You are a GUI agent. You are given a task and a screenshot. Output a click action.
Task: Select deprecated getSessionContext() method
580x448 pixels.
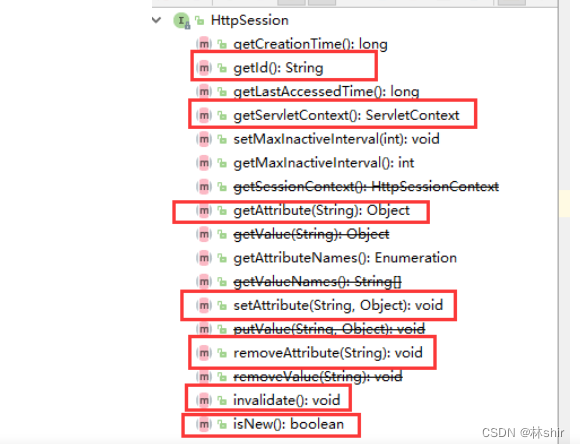coord(366,186)
